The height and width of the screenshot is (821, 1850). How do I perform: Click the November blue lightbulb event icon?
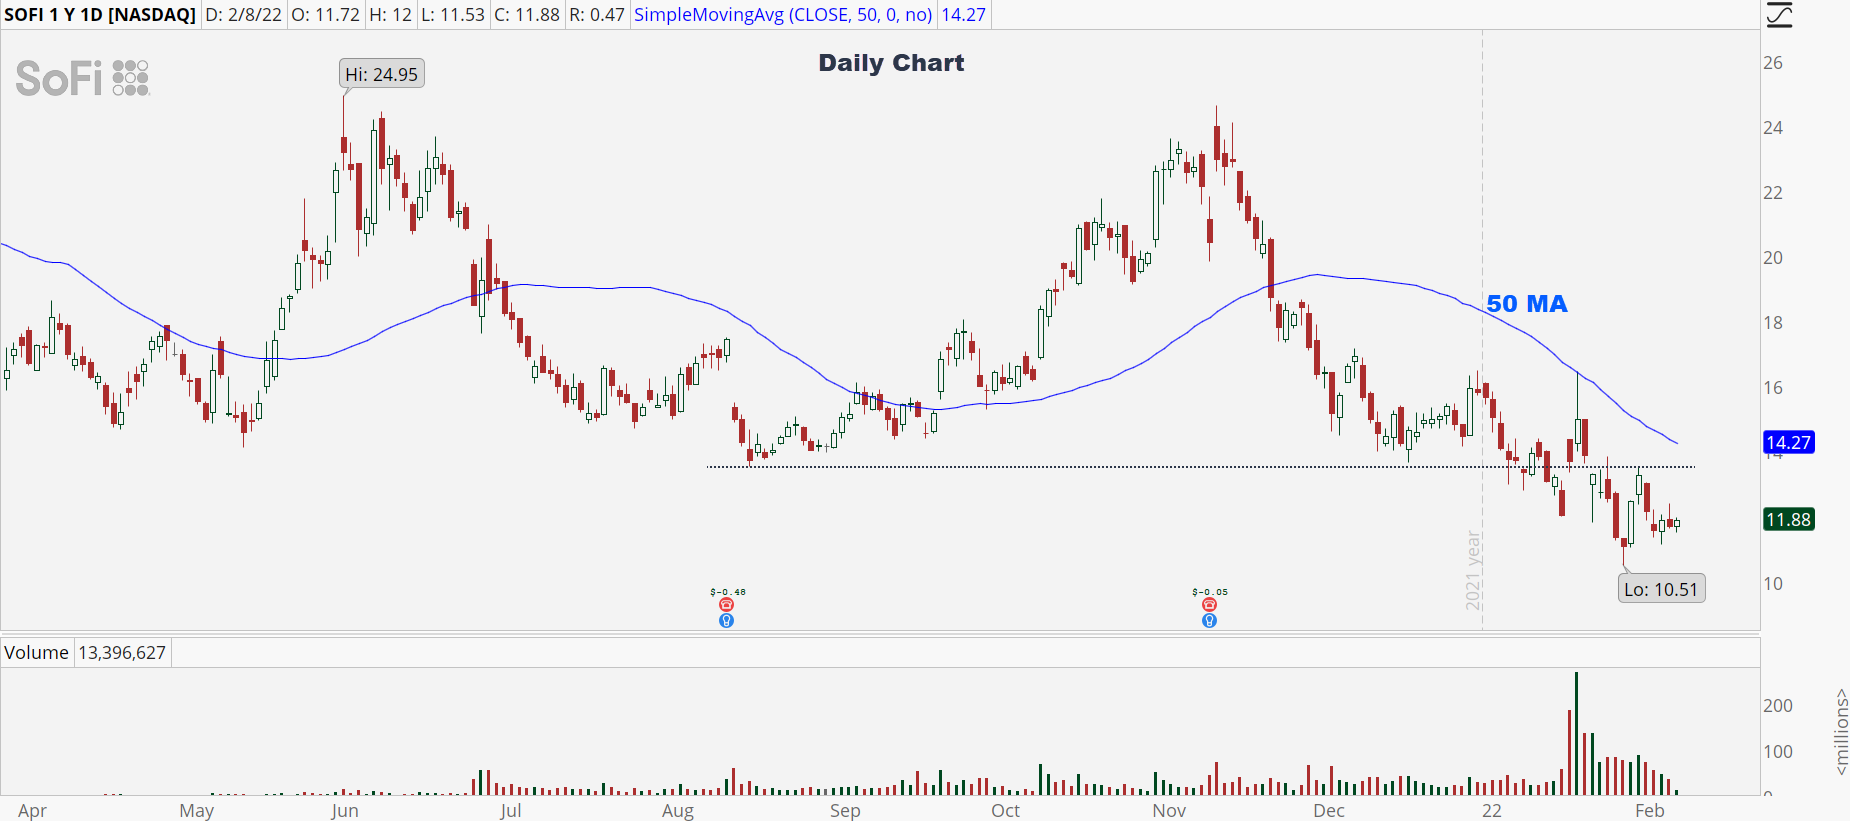[1209, 620]
